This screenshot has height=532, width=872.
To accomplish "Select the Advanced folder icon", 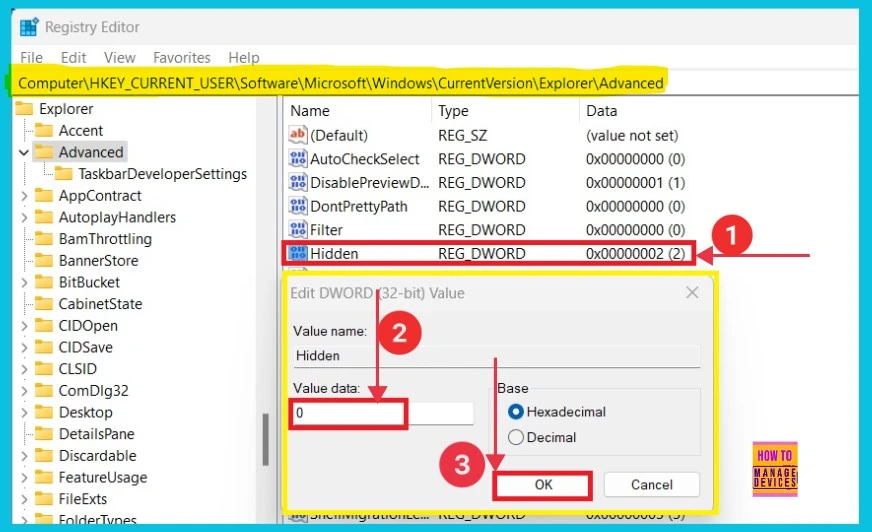I will [44, 152].
